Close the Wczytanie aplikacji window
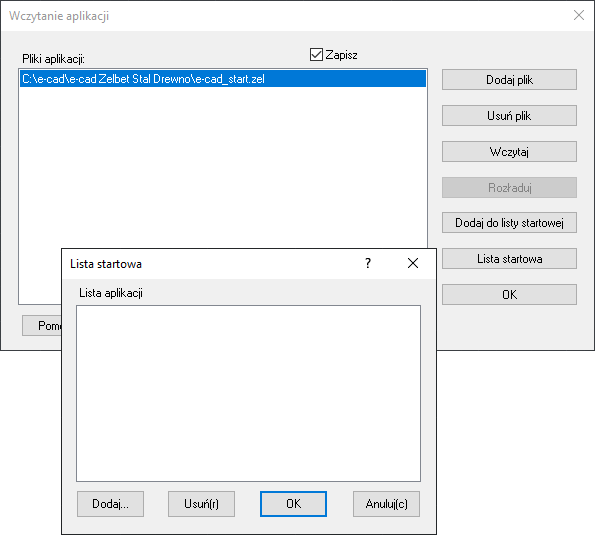Viewport: 595px width, 535px height. pos(579,15)
